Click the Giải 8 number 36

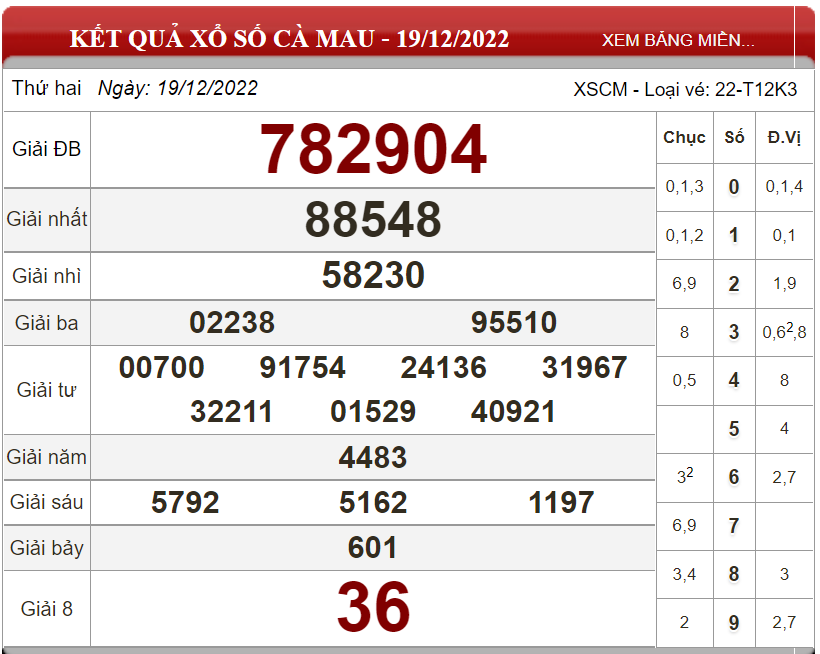373,608
